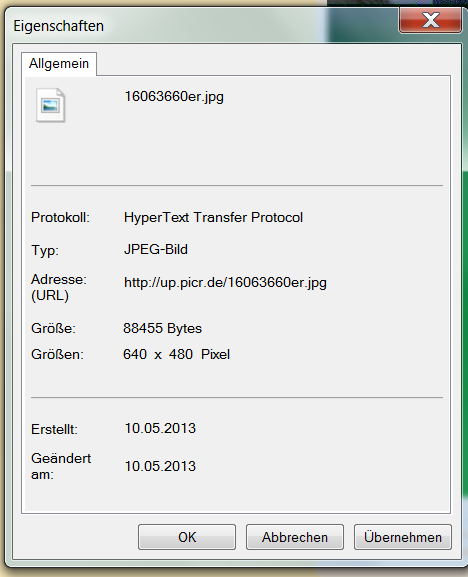Click the HyperText Transfer Protocol value
This screenshot has height=577, width=468.
click(213, 217)
